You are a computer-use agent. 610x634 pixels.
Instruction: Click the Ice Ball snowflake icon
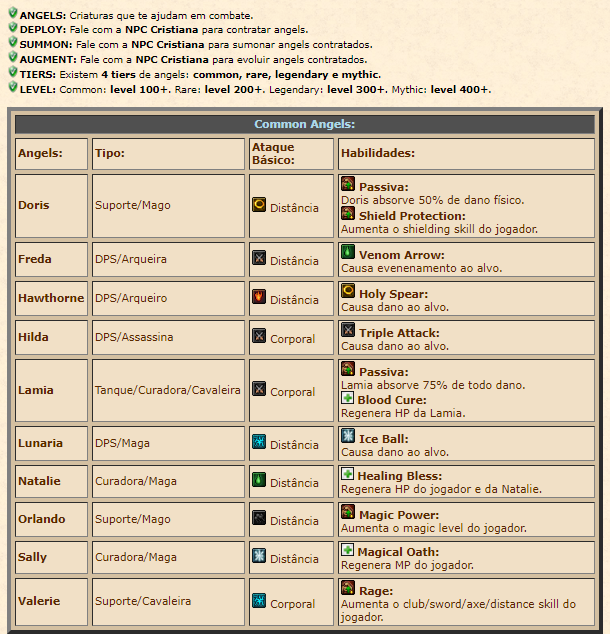348,435
